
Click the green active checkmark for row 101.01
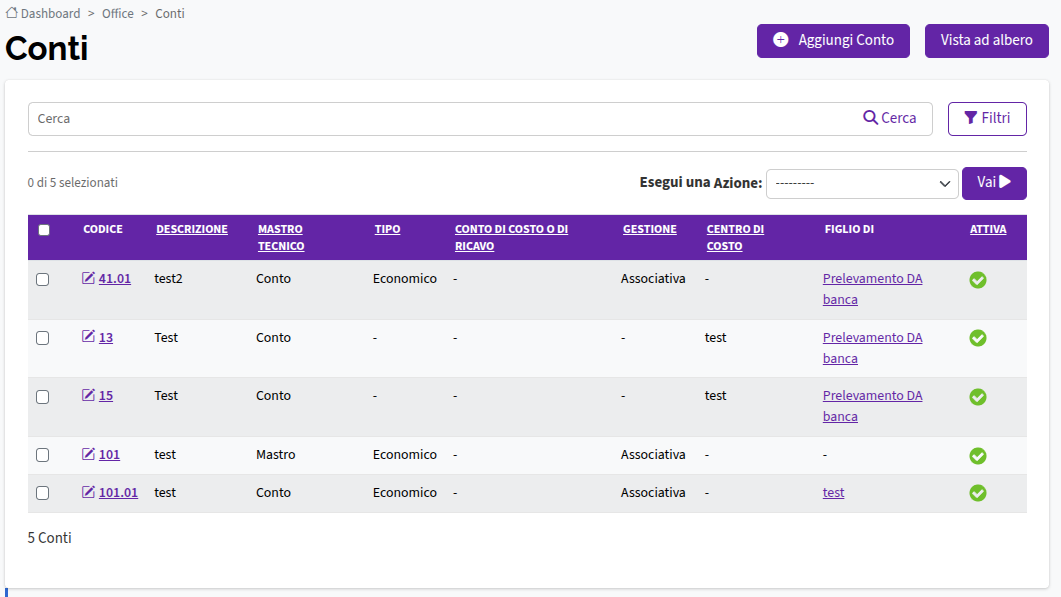tap(978, 493)
